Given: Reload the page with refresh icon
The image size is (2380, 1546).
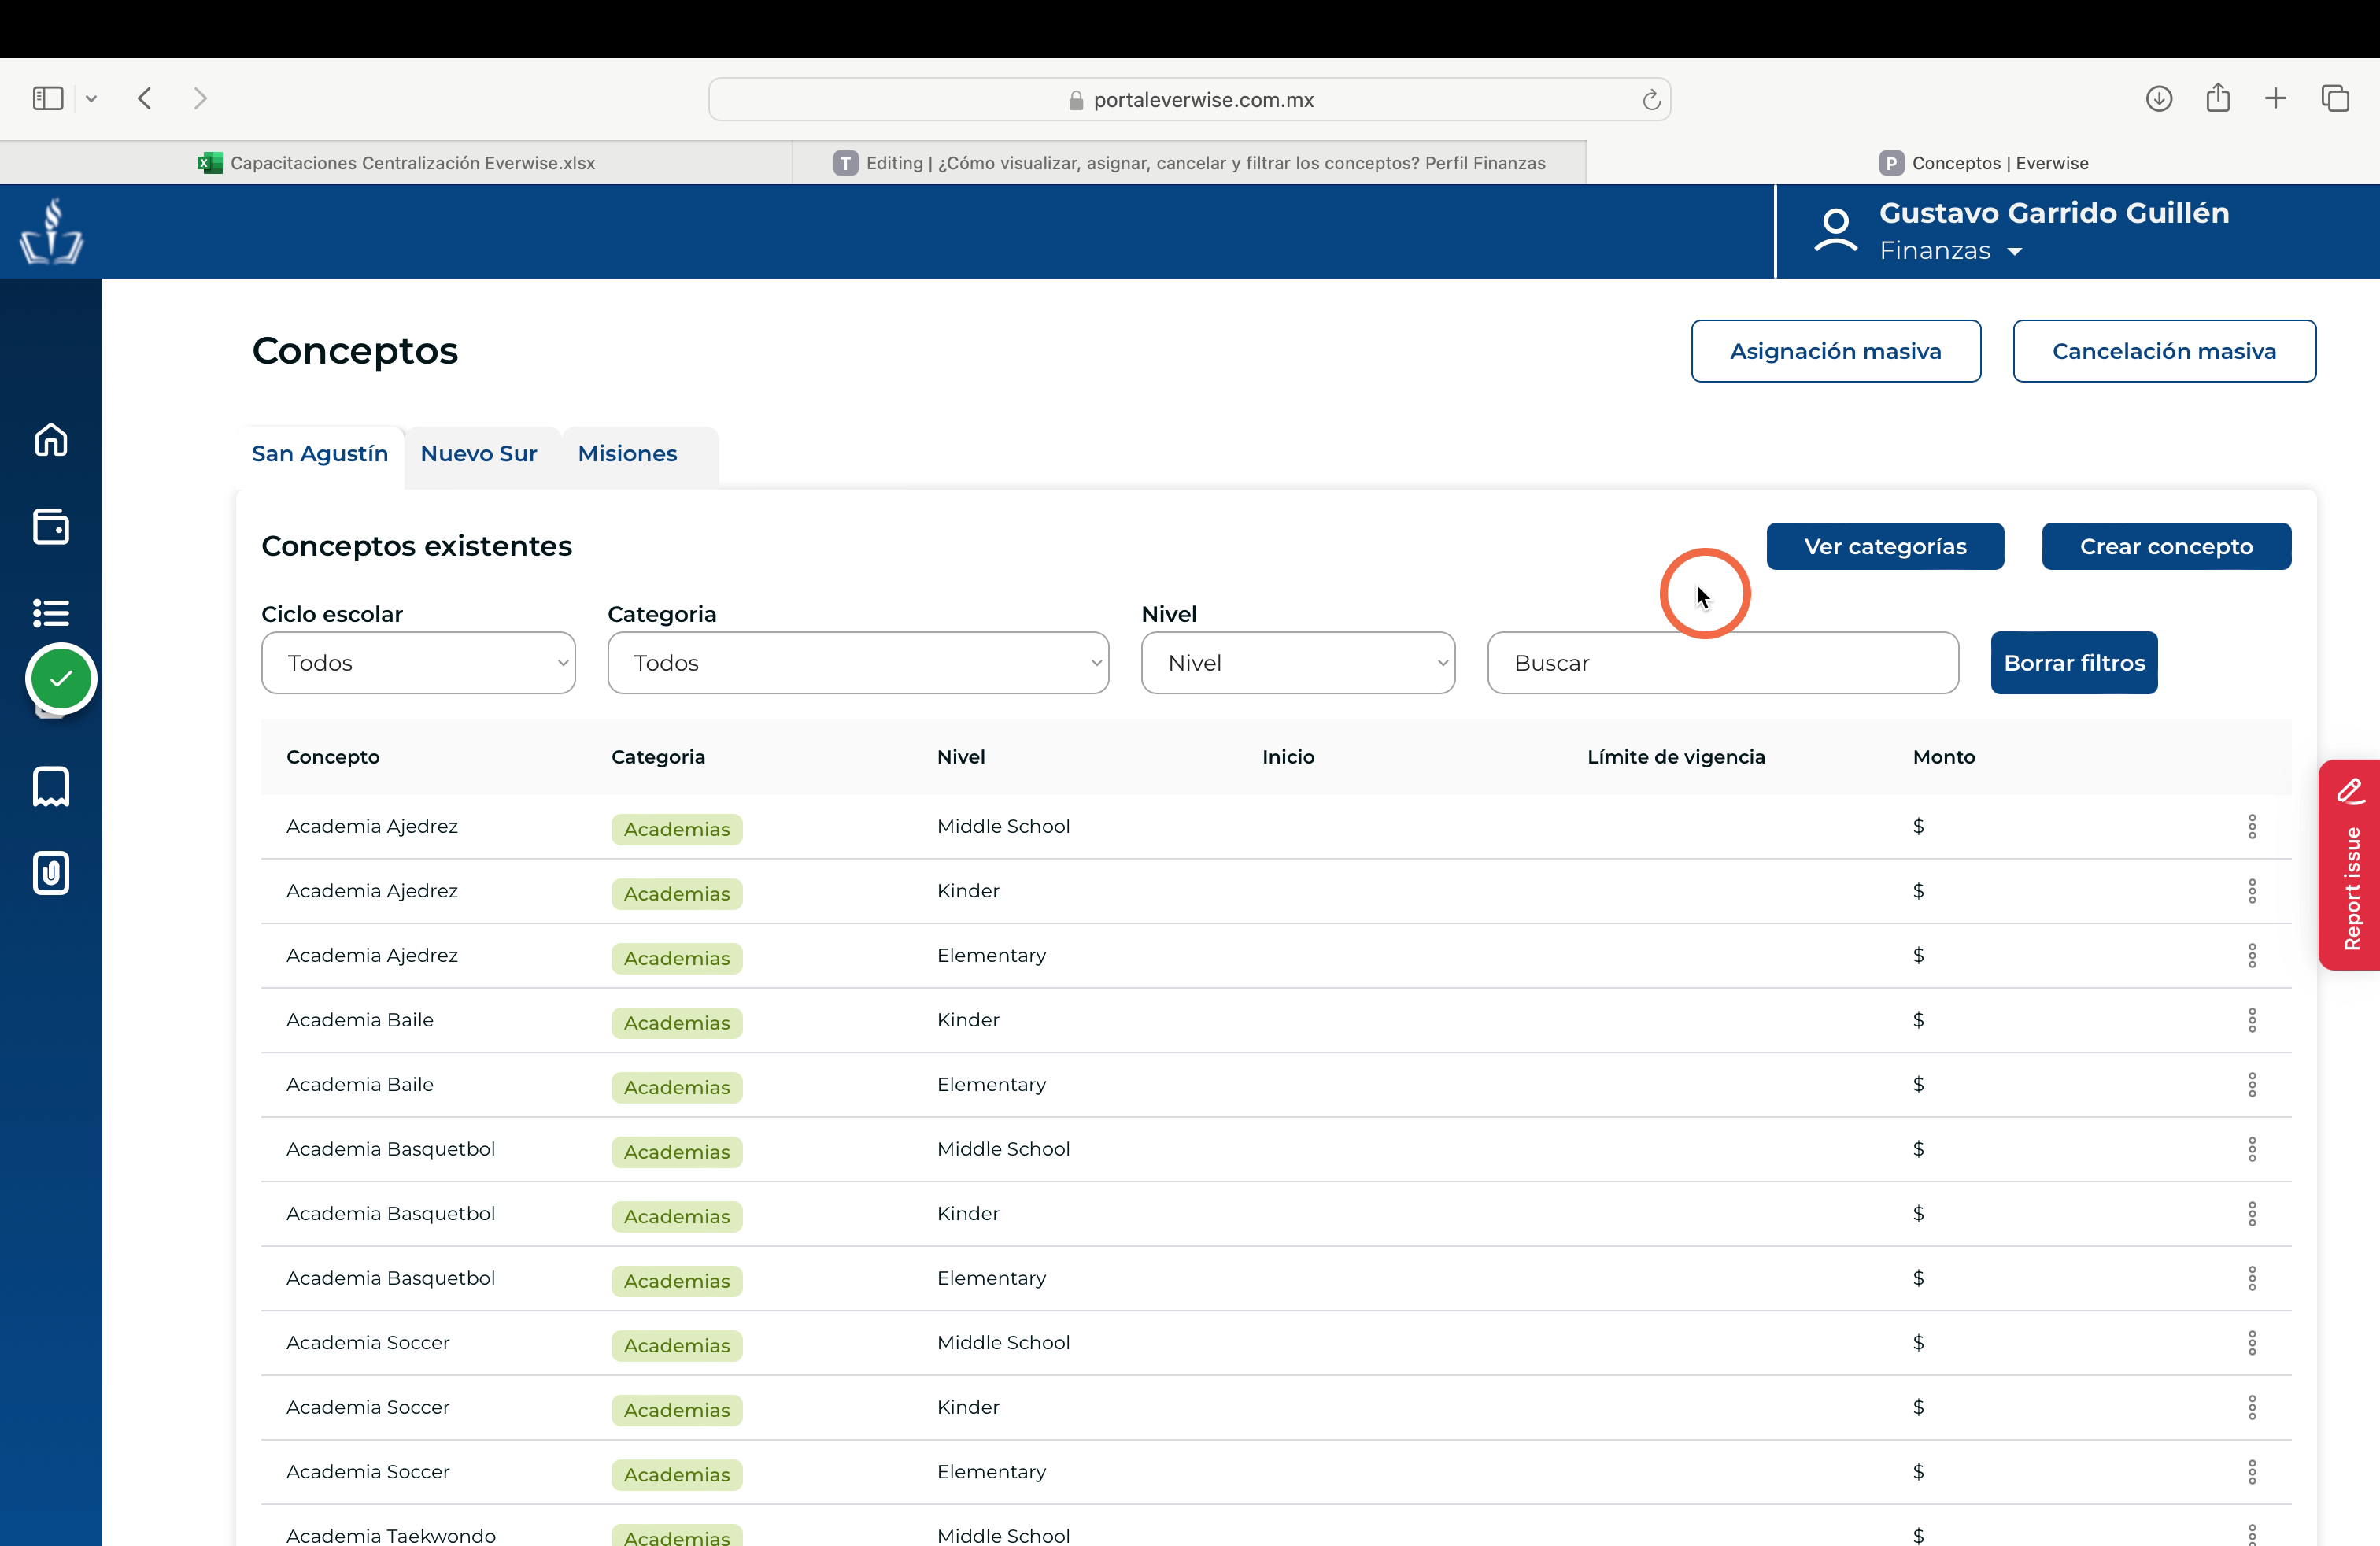Looking at the screenshot, I should [x=1651, y=100].
